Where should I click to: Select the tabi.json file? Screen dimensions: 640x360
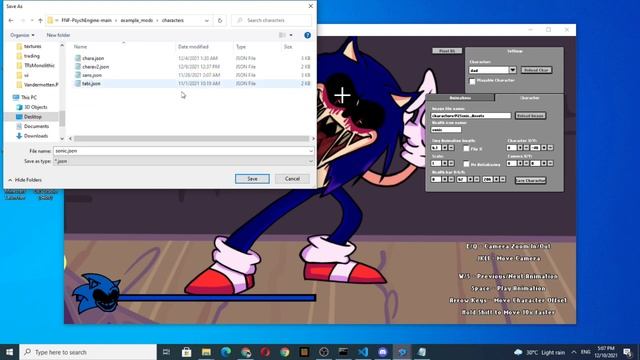click(91, 83)
